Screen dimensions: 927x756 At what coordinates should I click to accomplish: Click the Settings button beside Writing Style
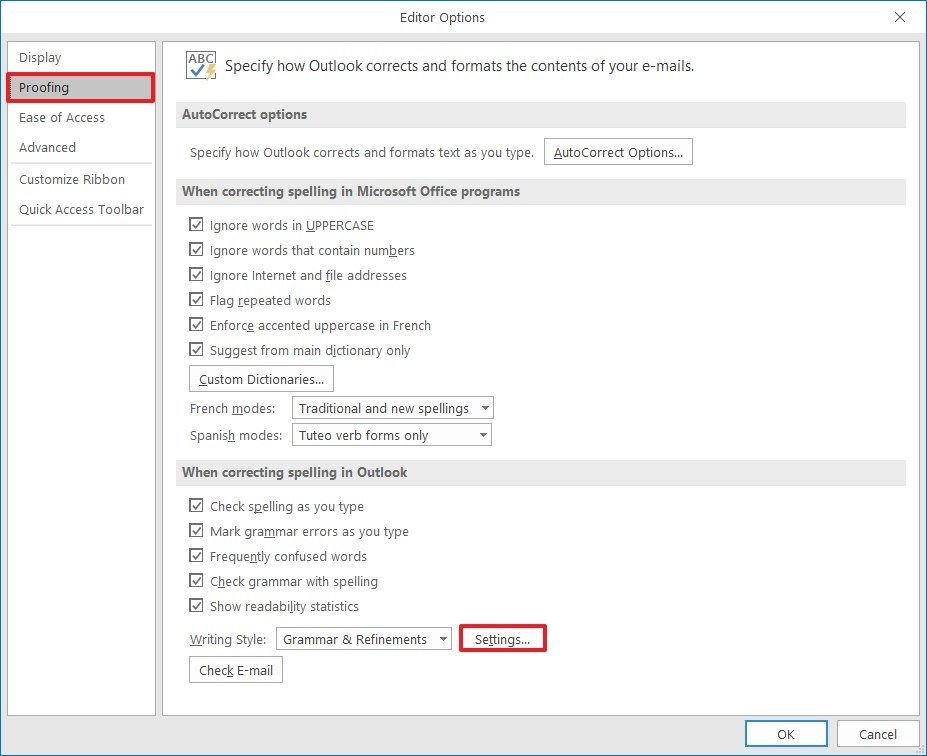[x=502, y=638]
